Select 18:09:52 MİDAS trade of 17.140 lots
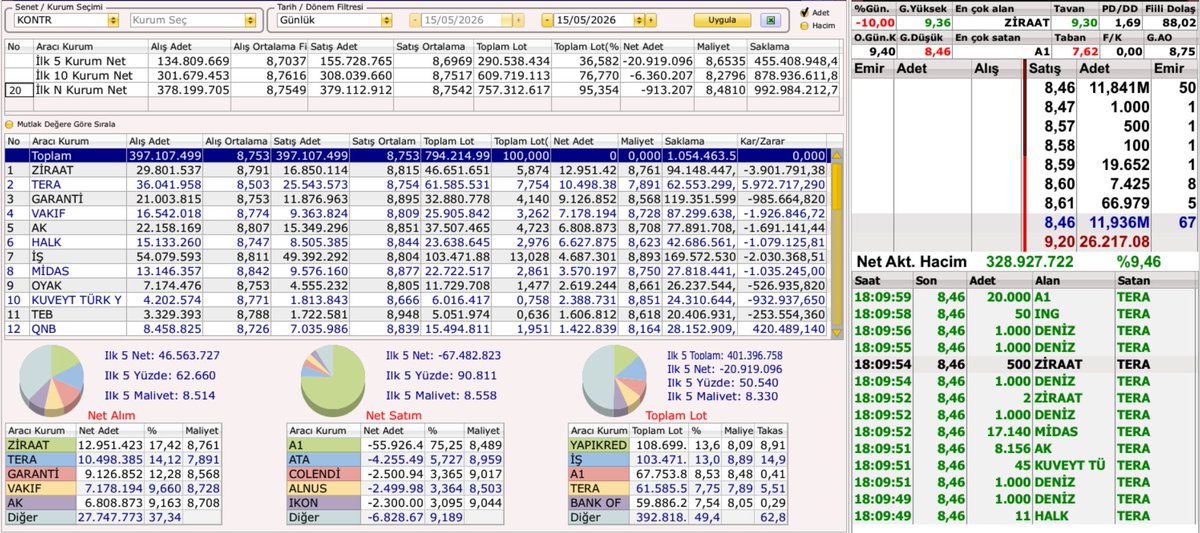The image size is (1200, 533). (x=1025, y=432)
